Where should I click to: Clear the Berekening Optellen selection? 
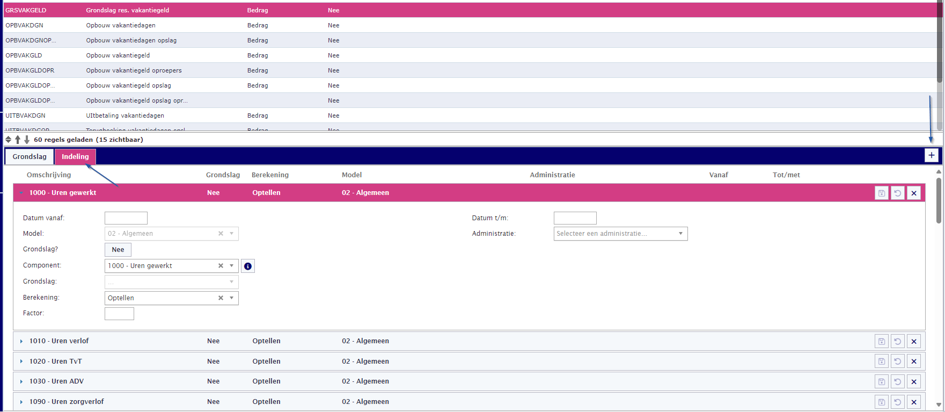pos(221,298)
